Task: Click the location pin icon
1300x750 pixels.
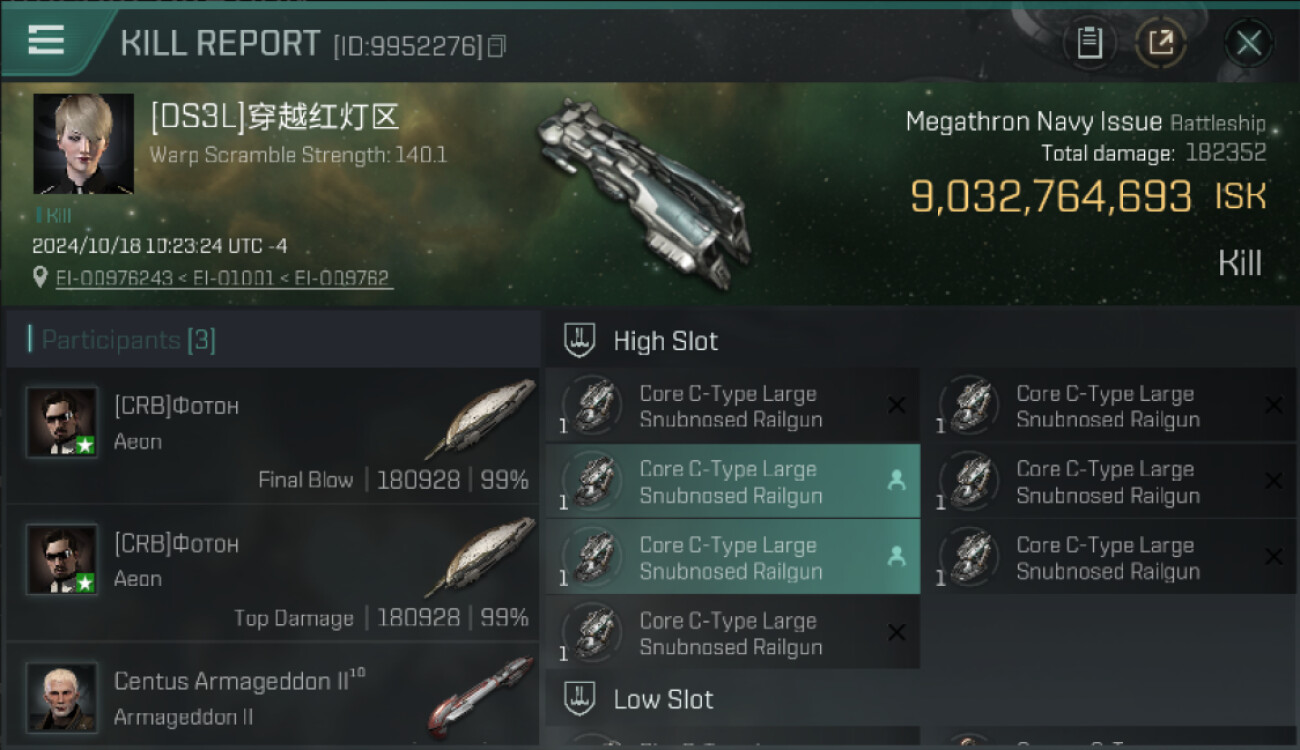Action: tap(40, 277)
